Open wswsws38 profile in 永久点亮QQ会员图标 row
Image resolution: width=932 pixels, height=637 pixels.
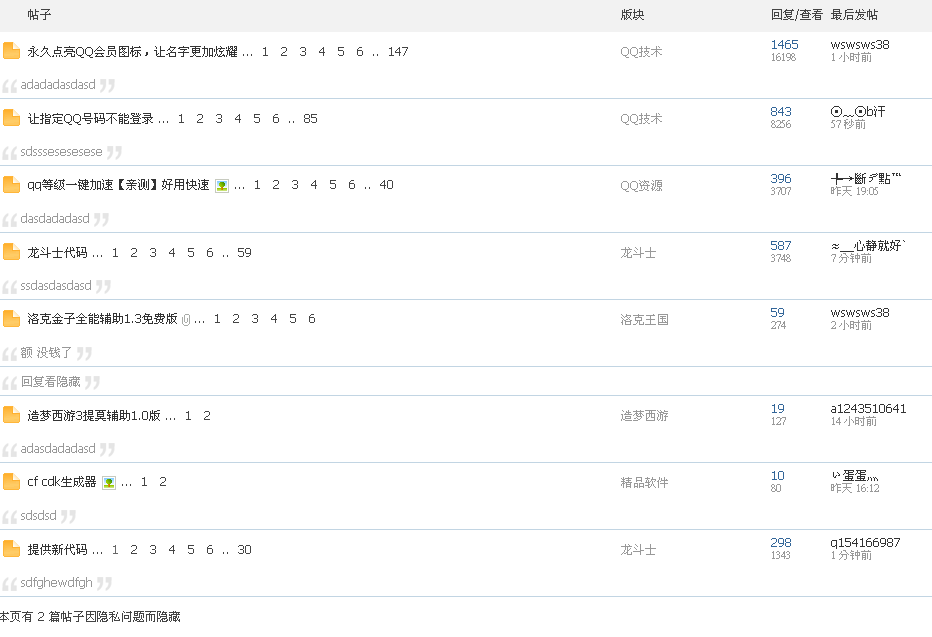coord(860,45)
